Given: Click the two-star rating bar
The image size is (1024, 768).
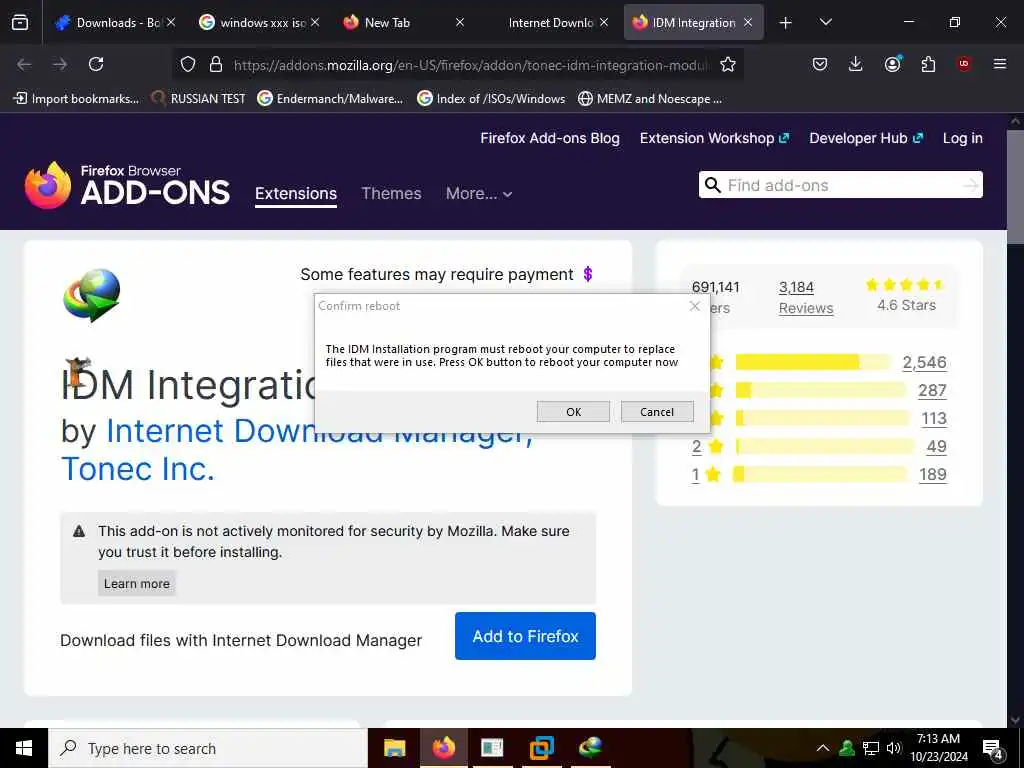Looking at the screenshot, I should 825,446.
